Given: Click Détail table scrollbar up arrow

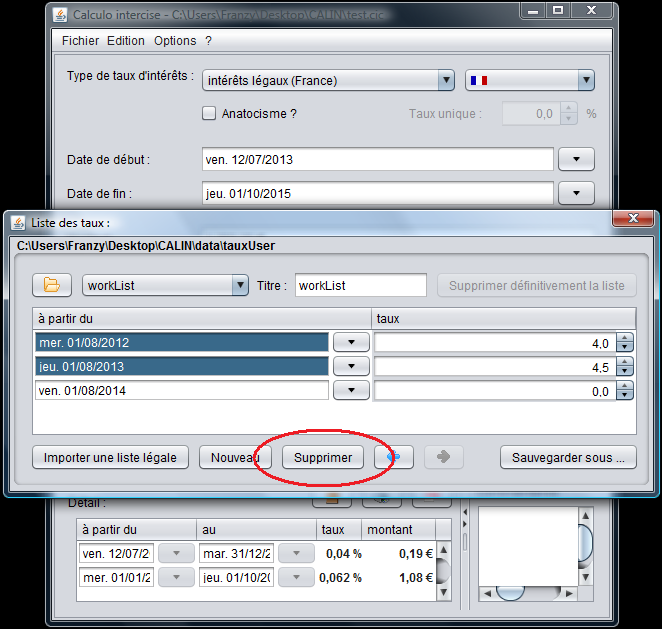Looking at the screenshot, I should pos(443,550).
